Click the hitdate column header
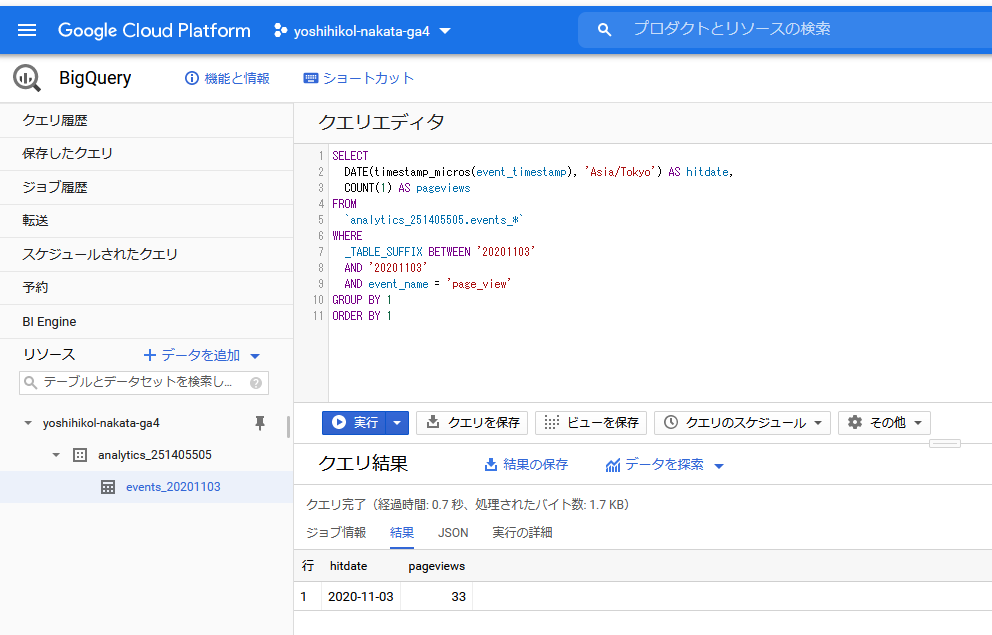The image size is (992, 635). (349, 566)
